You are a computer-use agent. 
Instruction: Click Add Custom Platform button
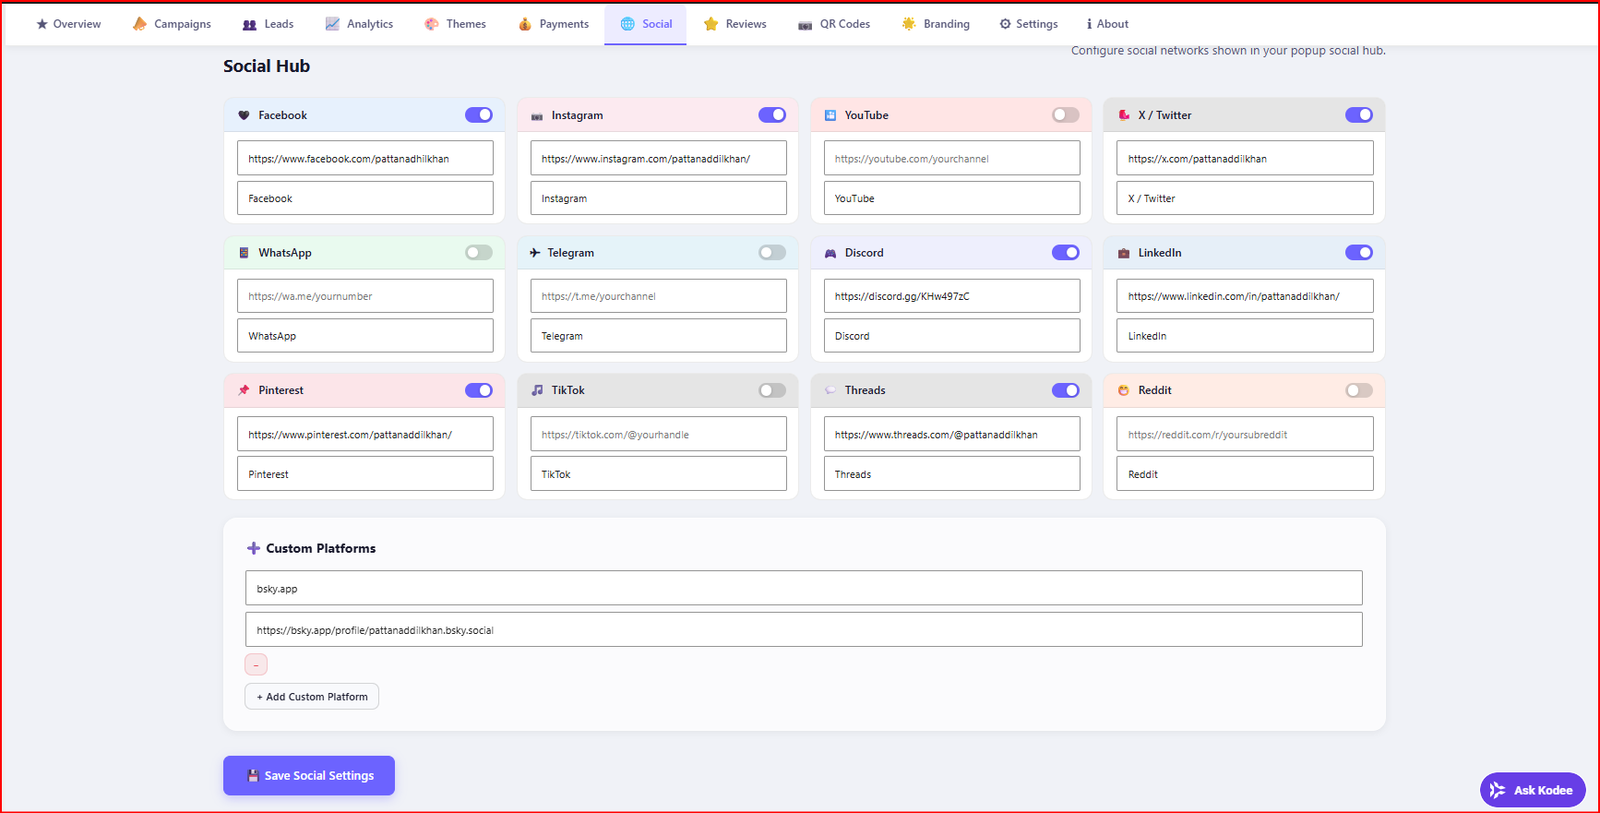click(312, 697)
